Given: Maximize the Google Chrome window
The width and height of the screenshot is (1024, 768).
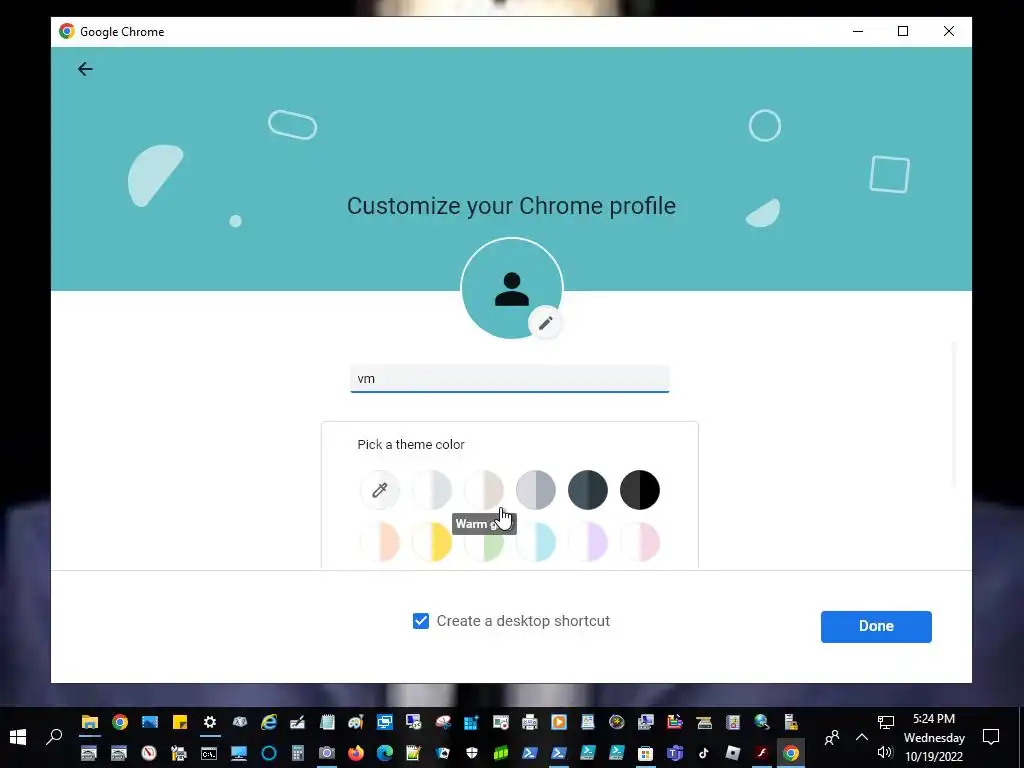Looking at the screenshot, I should [x=903, y=31].
